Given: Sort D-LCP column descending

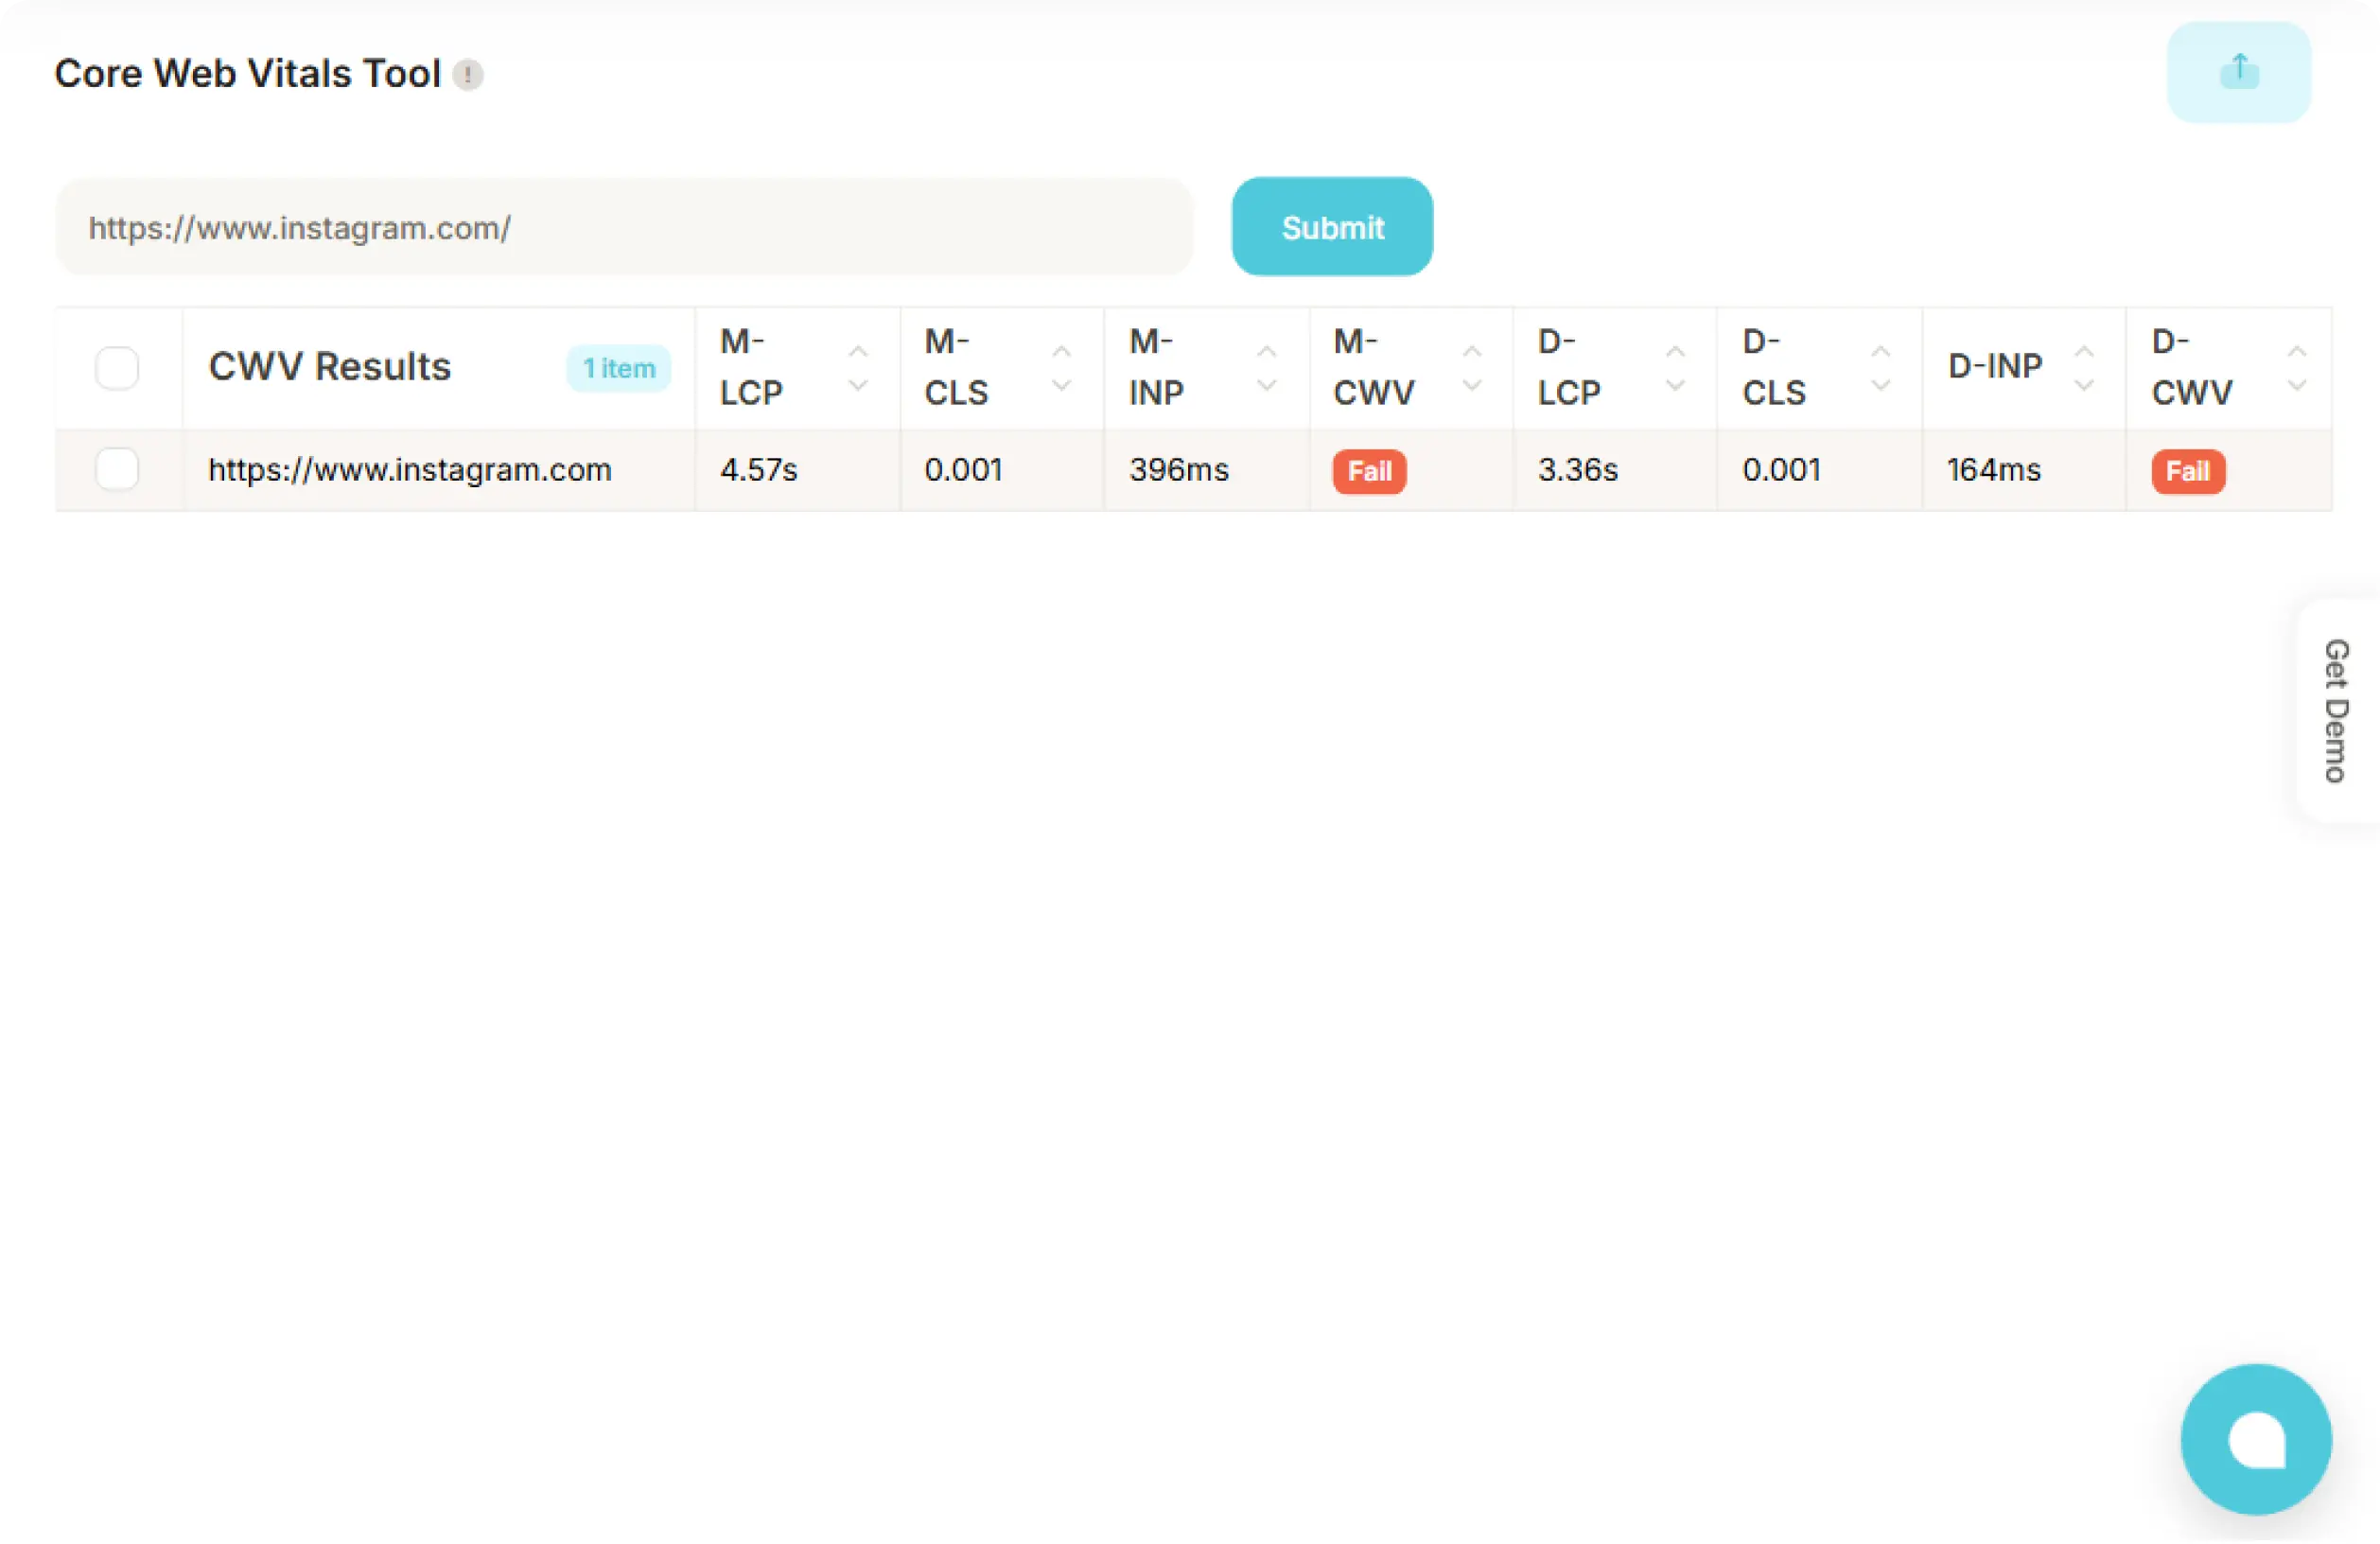Looking at the screenshot, I should click(1676, 385).
